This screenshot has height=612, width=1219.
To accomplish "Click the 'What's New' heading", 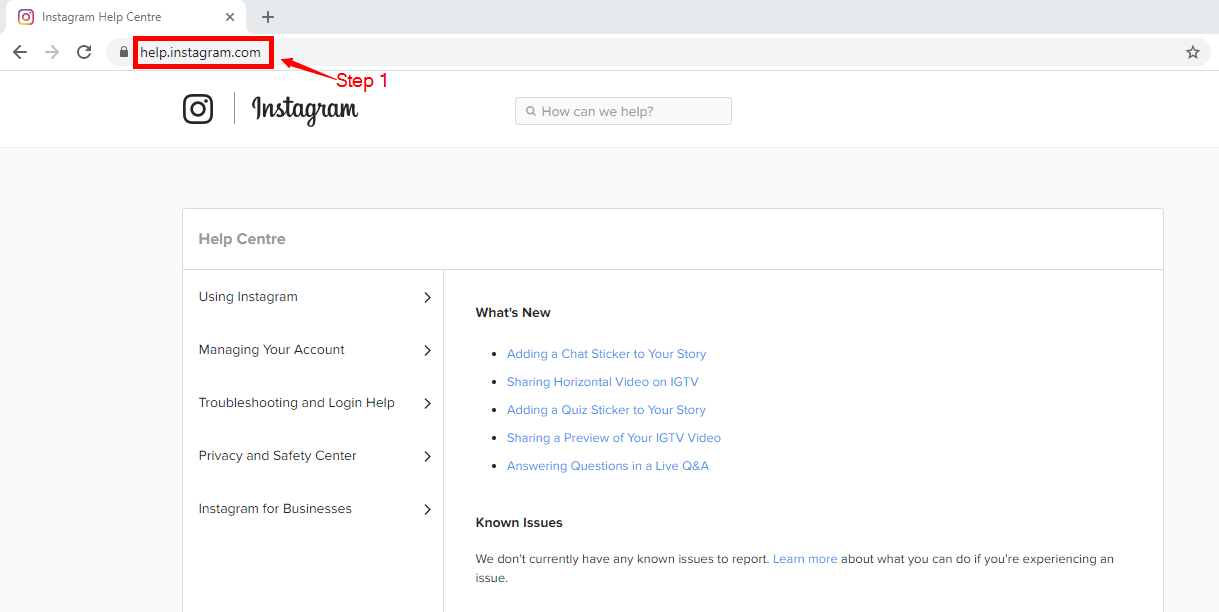I will pyautogui.click(x=513, y=313).
